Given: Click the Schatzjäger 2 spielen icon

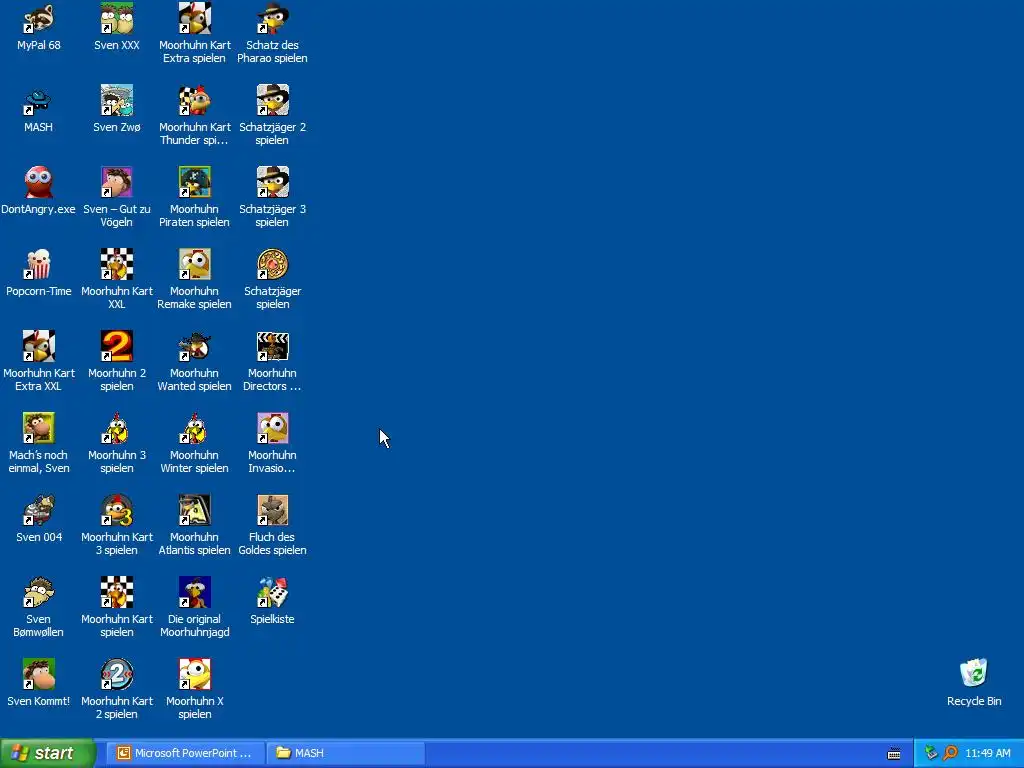Looking at the screenshot, I should [272, 101].
